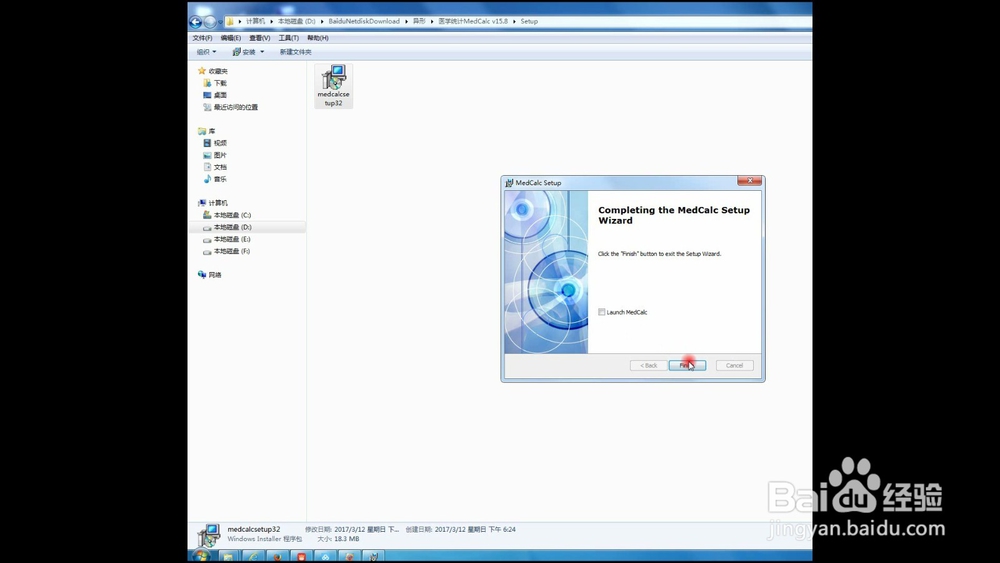Open the 查看(V) menu
The width and height of the screenshot is (1000, 563).
(x=260, y=38)
